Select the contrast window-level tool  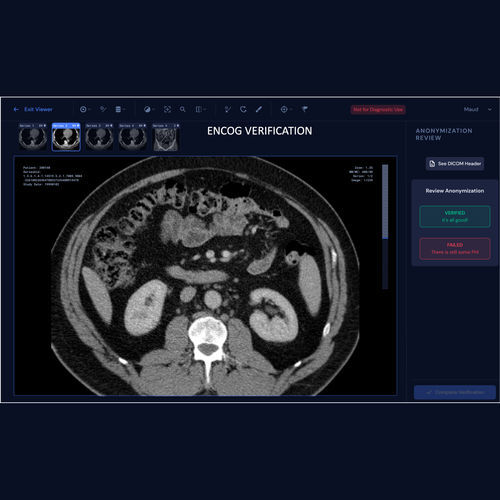[147, 109]
